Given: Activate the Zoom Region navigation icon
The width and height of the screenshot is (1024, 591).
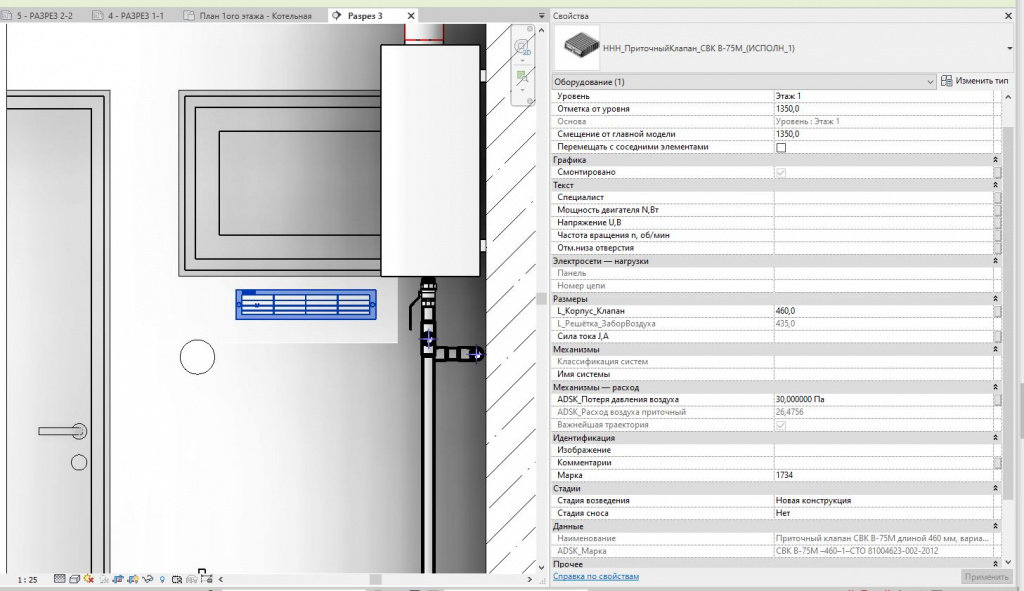Looking at the screenshot, I should coord(522,76).
